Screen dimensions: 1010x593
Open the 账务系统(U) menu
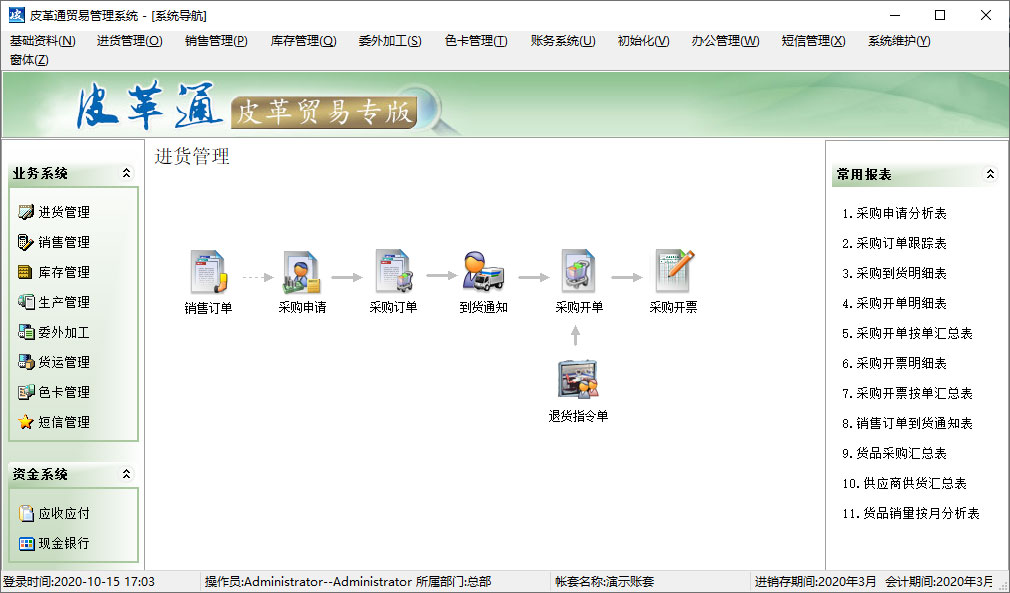click(x=563, y=41)
